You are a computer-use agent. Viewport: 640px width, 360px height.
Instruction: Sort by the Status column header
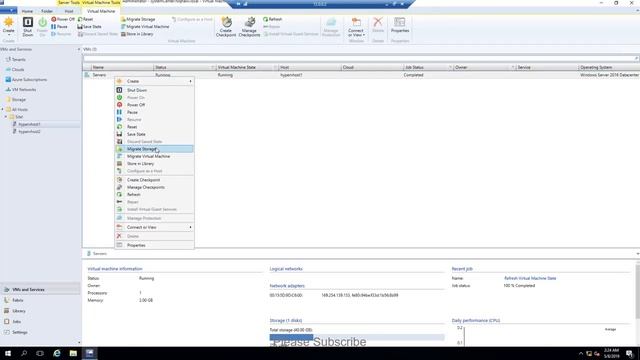(184, 67)
